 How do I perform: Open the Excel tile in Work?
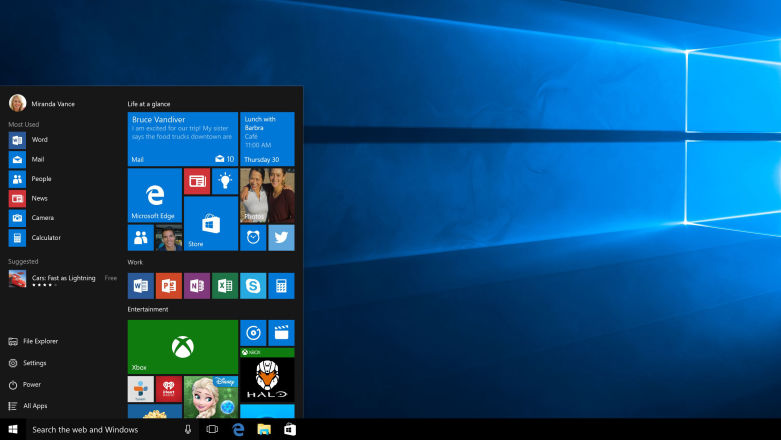point(225,286)
